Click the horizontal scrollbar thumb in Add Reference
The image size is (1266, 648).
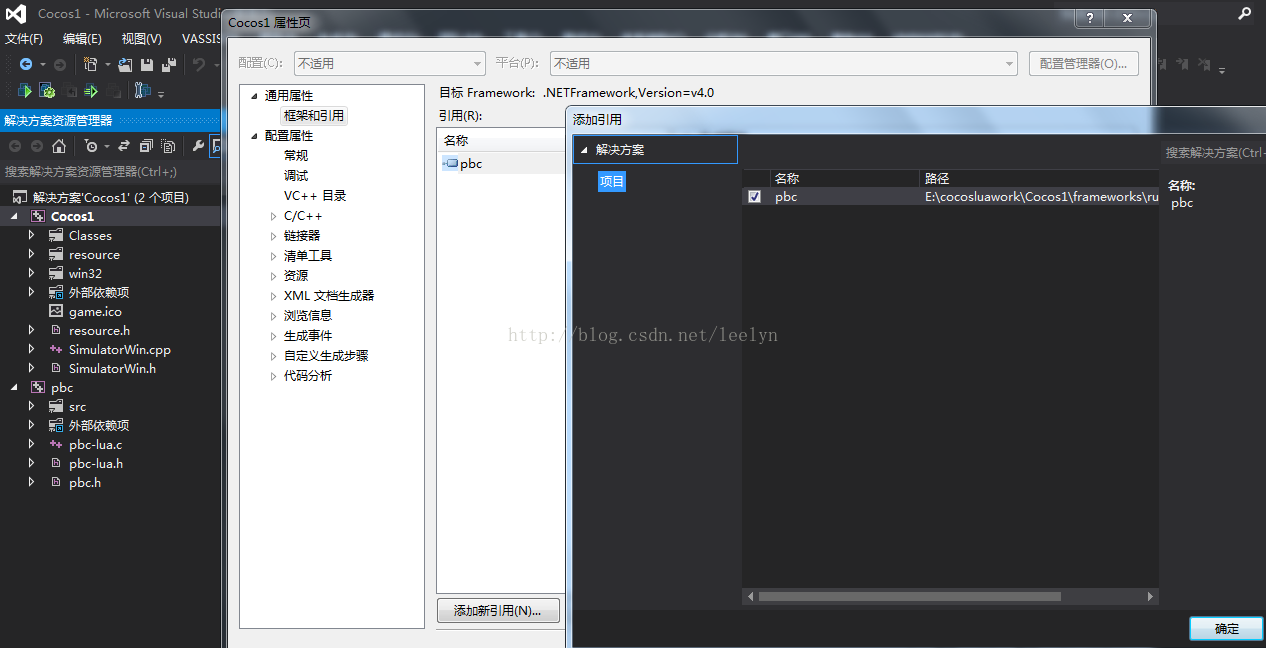909,597
